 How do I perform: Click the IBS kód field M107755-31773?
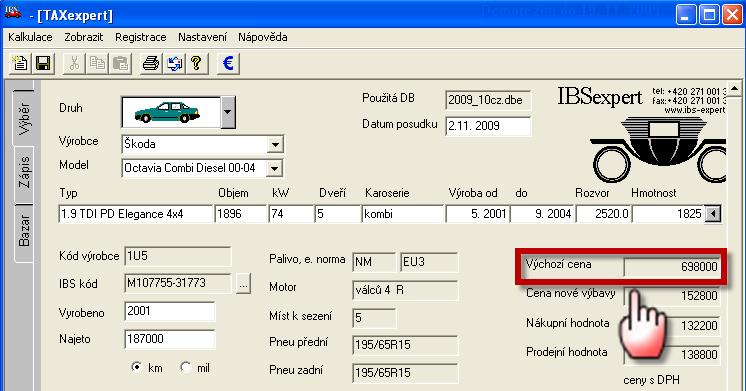point(178,283)
